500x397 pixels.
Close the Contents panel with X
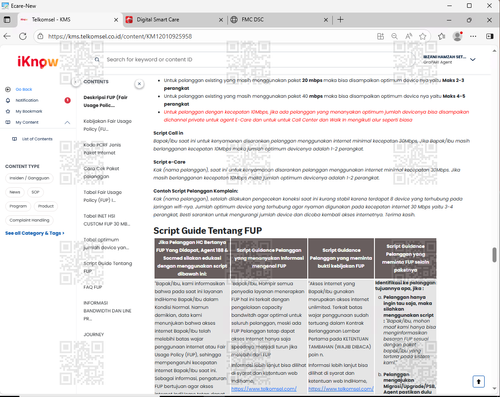click(x=139, y=84)
